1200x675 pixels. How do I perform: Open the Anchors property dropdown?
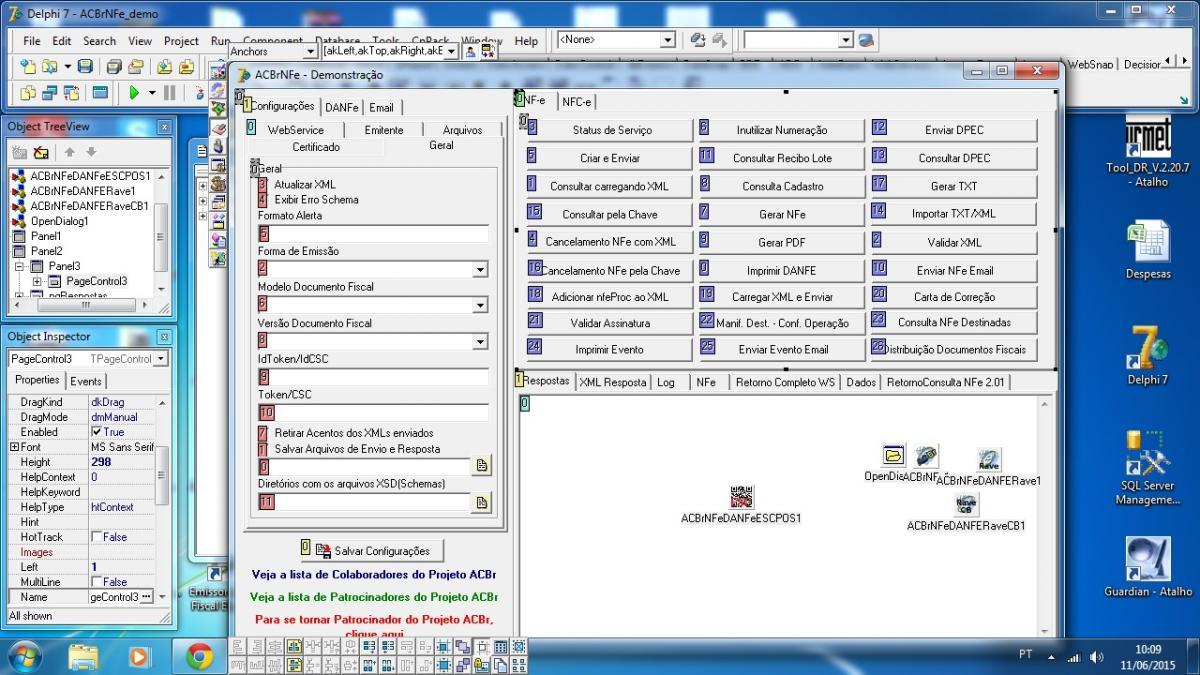tap(310, 51)
